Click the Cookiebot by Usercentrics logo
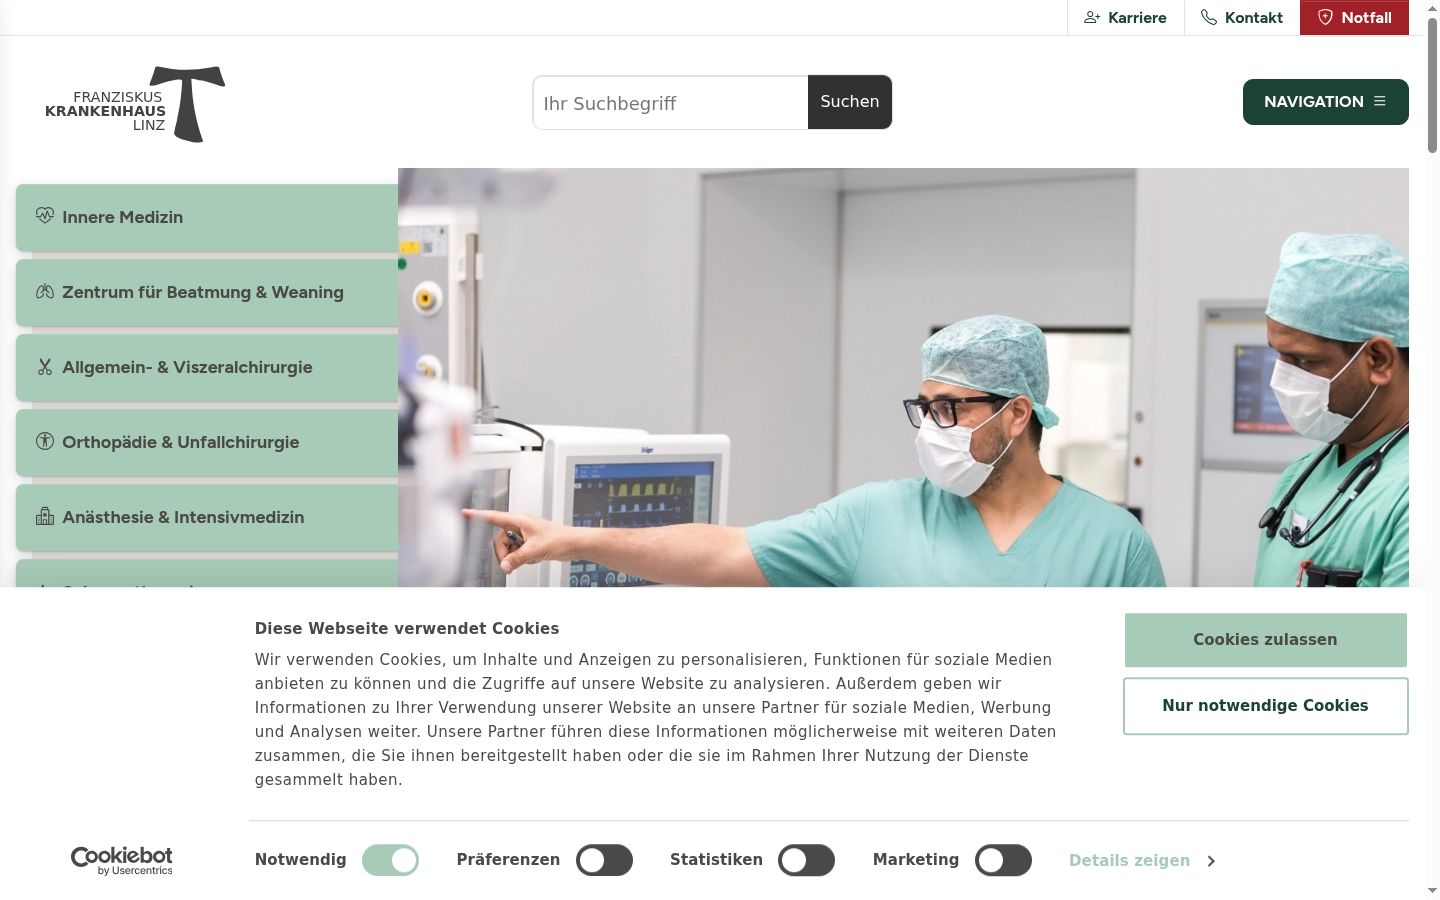This screenshot has width=1440, height=900. 122,860
